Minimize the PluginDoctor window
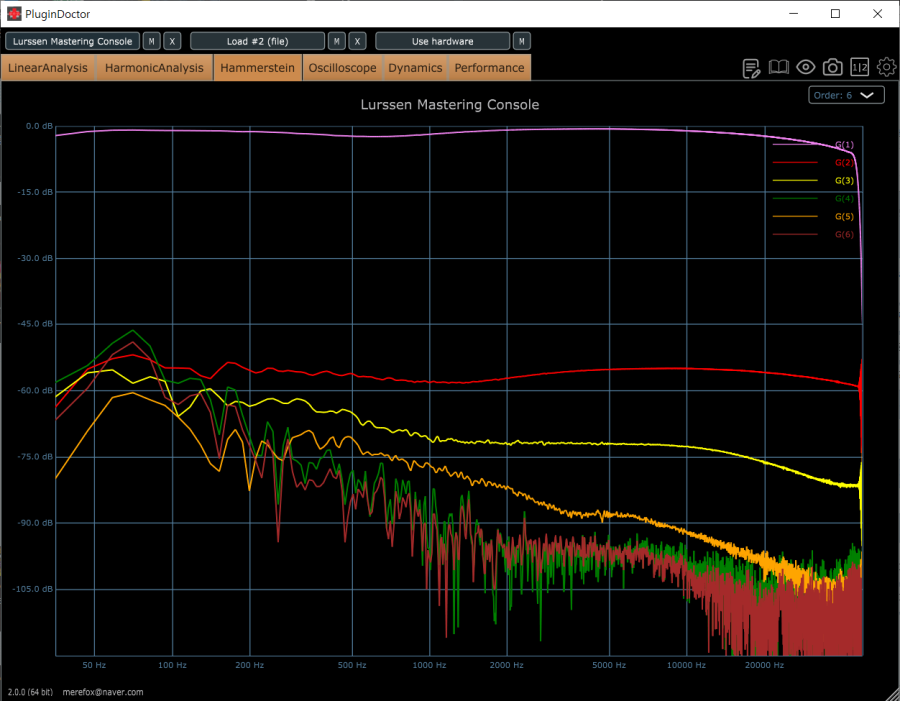The height and width of the screenshot is (701, 900). click(794, 14)
